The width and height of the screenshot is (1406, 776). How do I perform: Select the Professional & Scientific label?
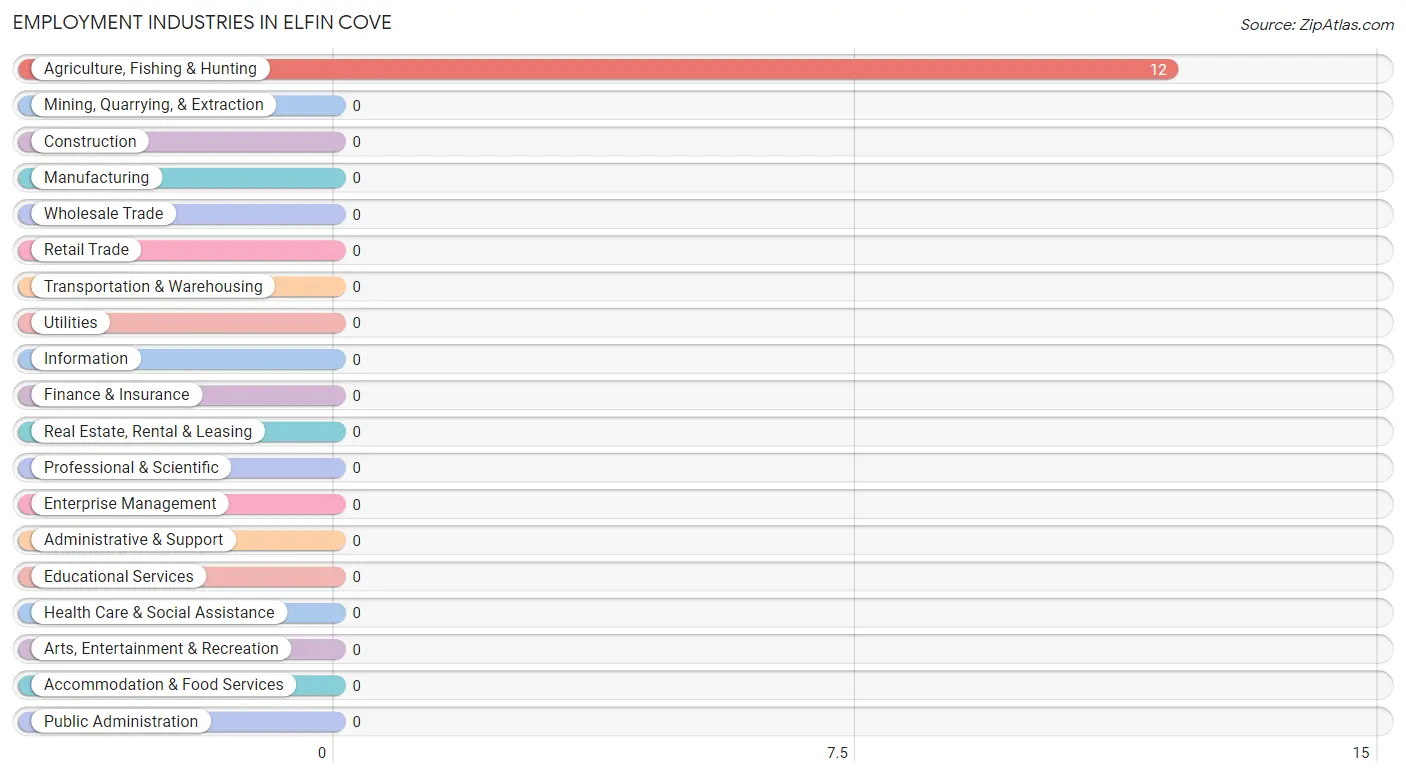click(x=131, y=468)
